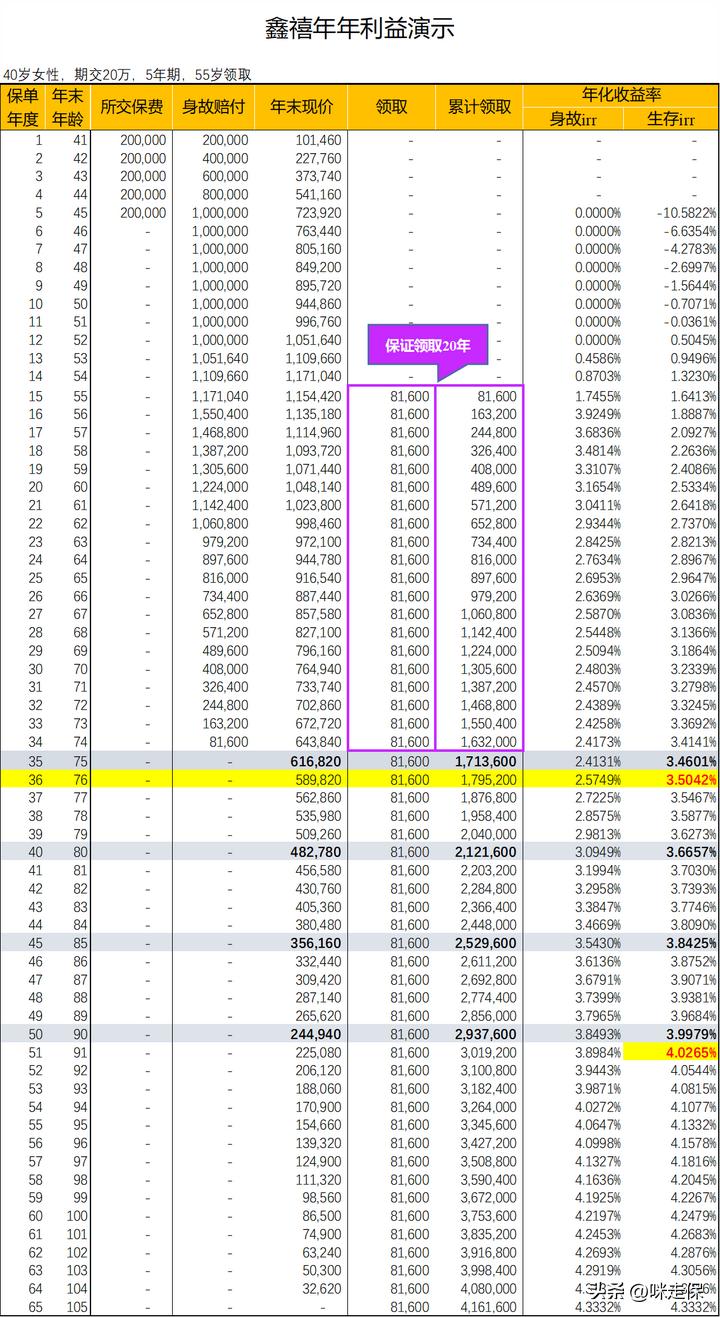Click the bold IRR value 3.4601%

[691, 760]
